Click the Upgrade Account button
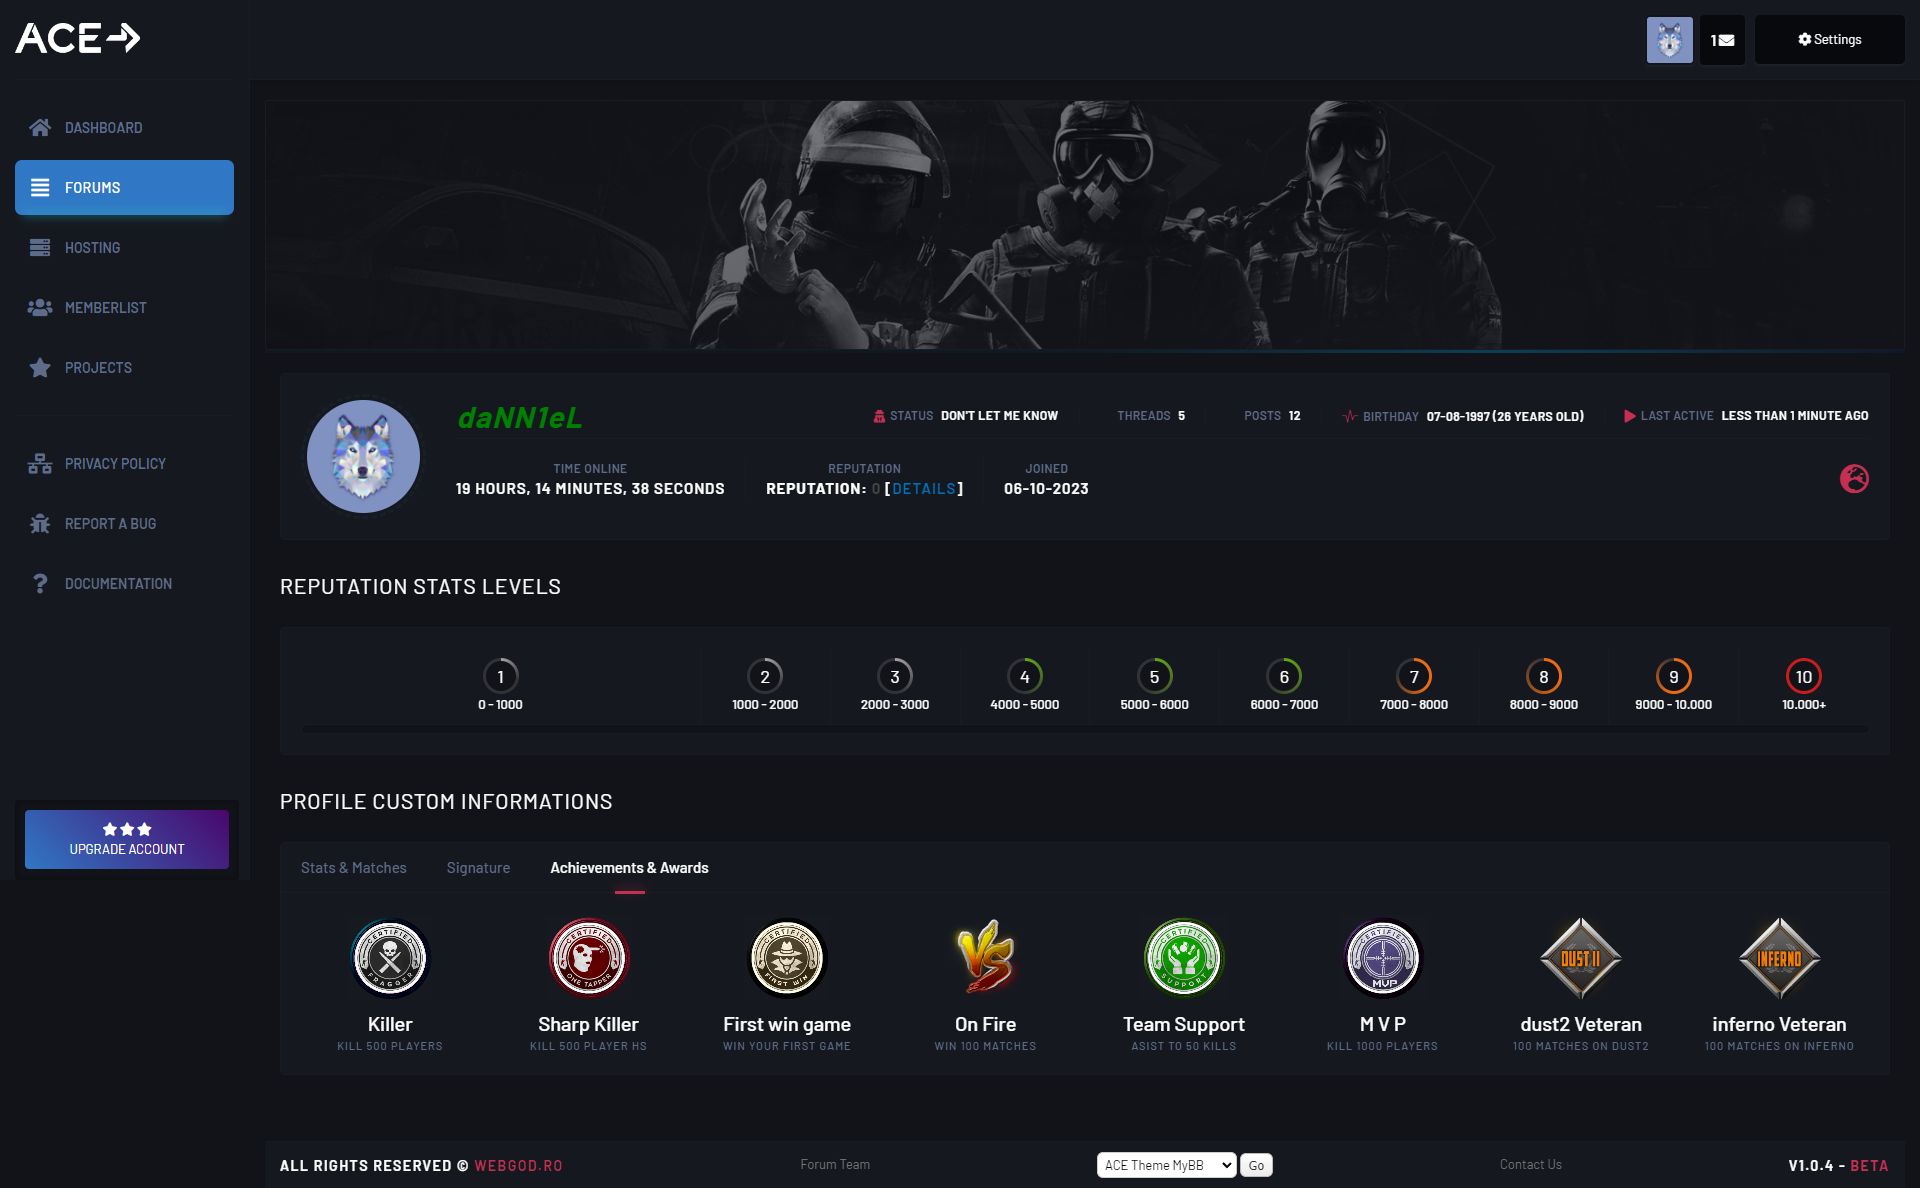This screenshot has width=1920, height=1188. (127, 839)
